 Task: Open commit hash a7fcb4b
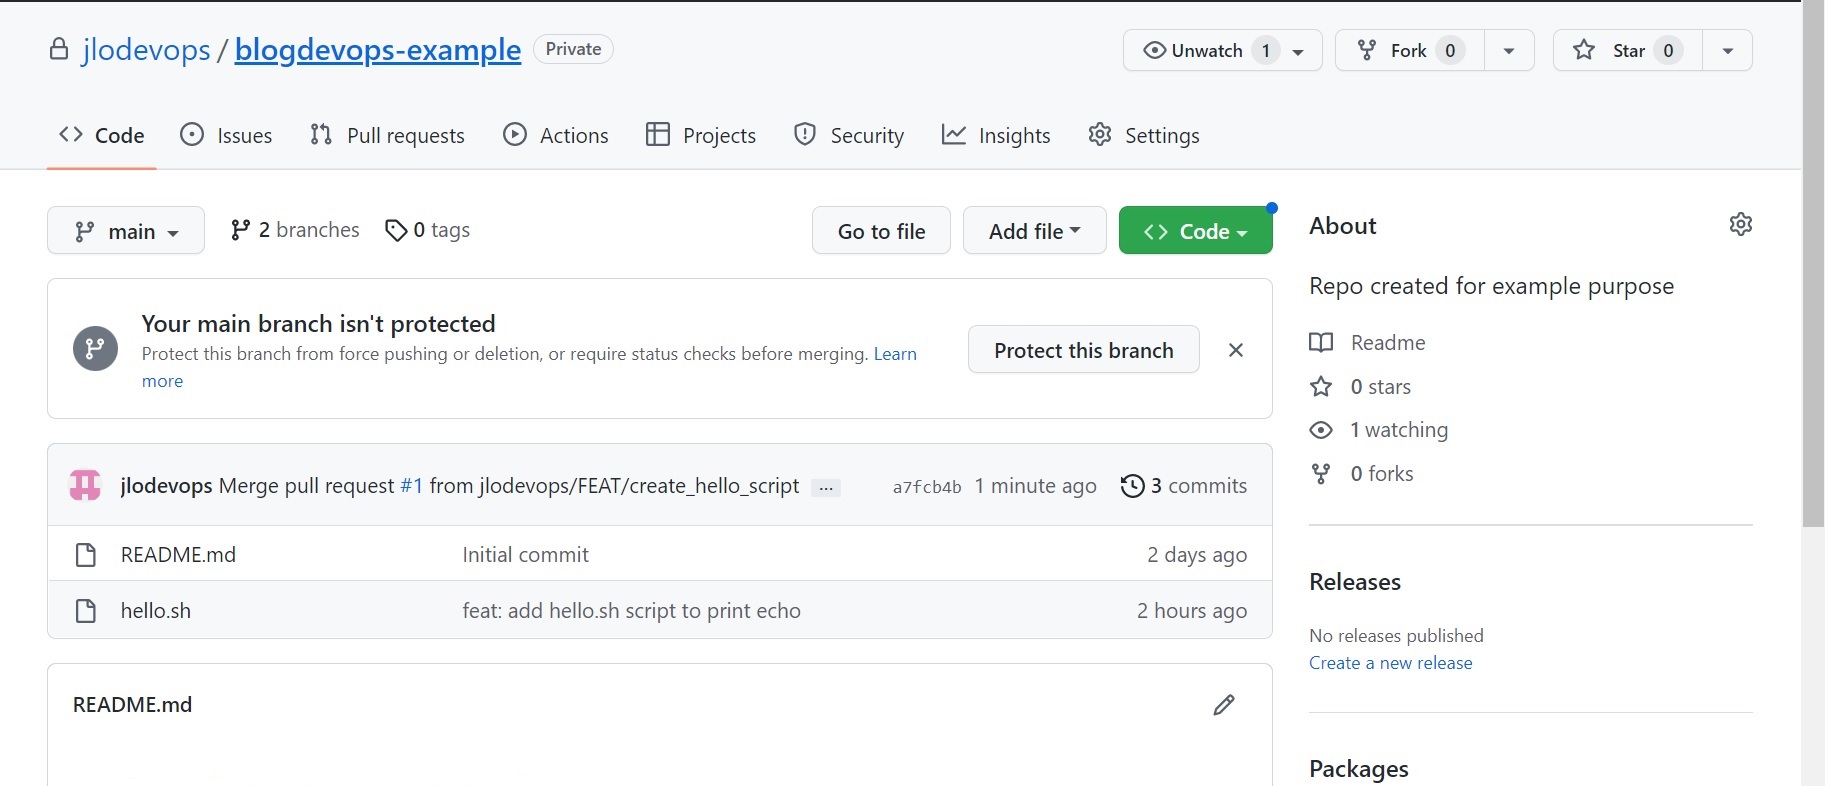click(x=927, y=487)
